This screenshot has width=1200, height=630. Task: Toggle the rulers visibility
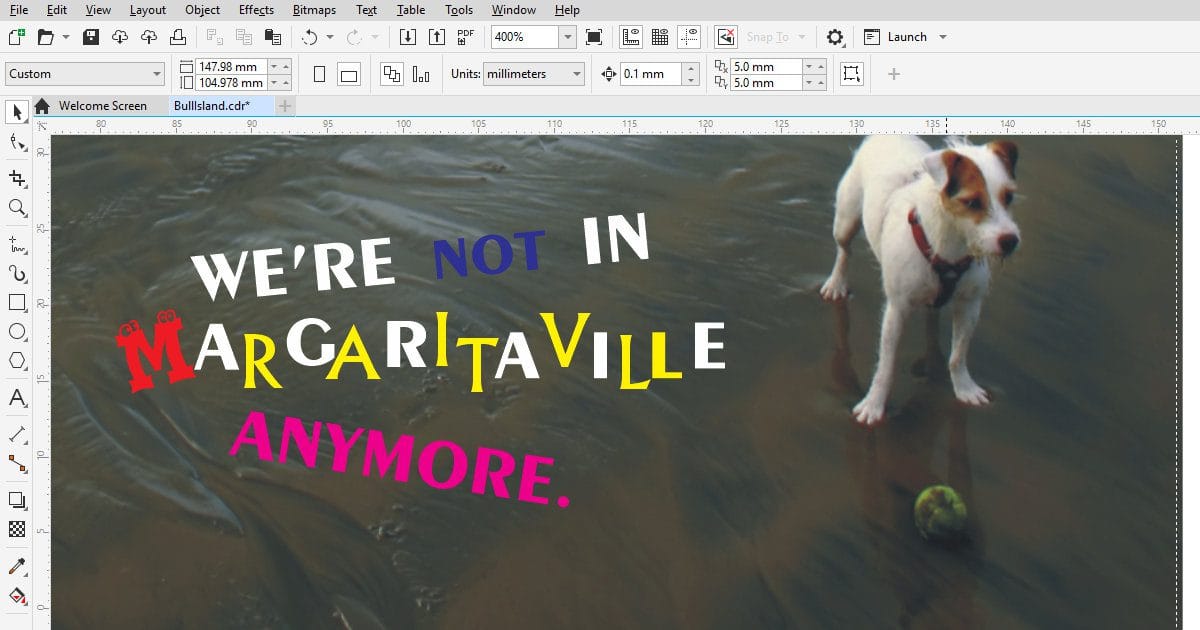(632, 36)
